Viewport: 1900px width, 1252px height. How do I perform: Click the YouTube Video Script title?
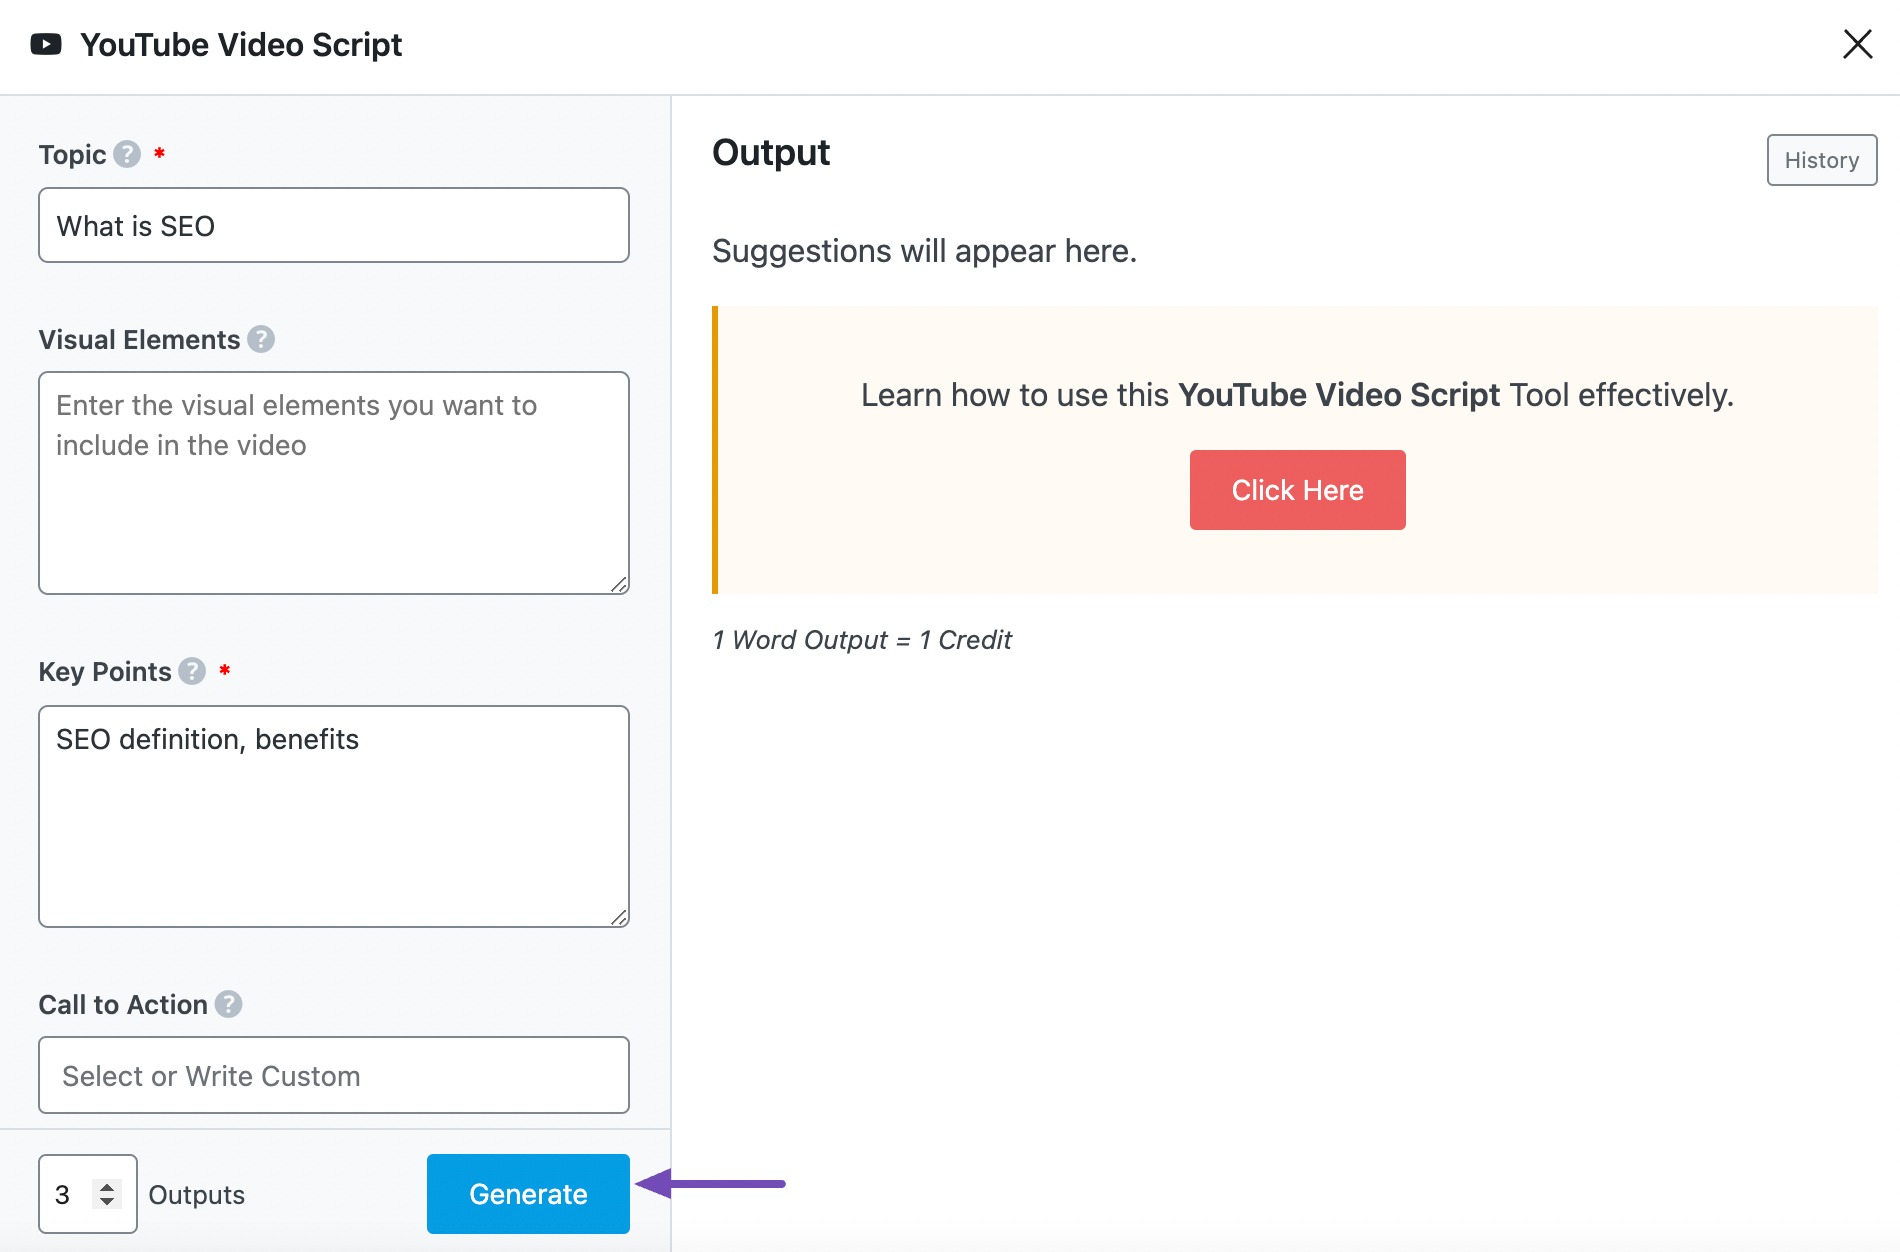241,45
